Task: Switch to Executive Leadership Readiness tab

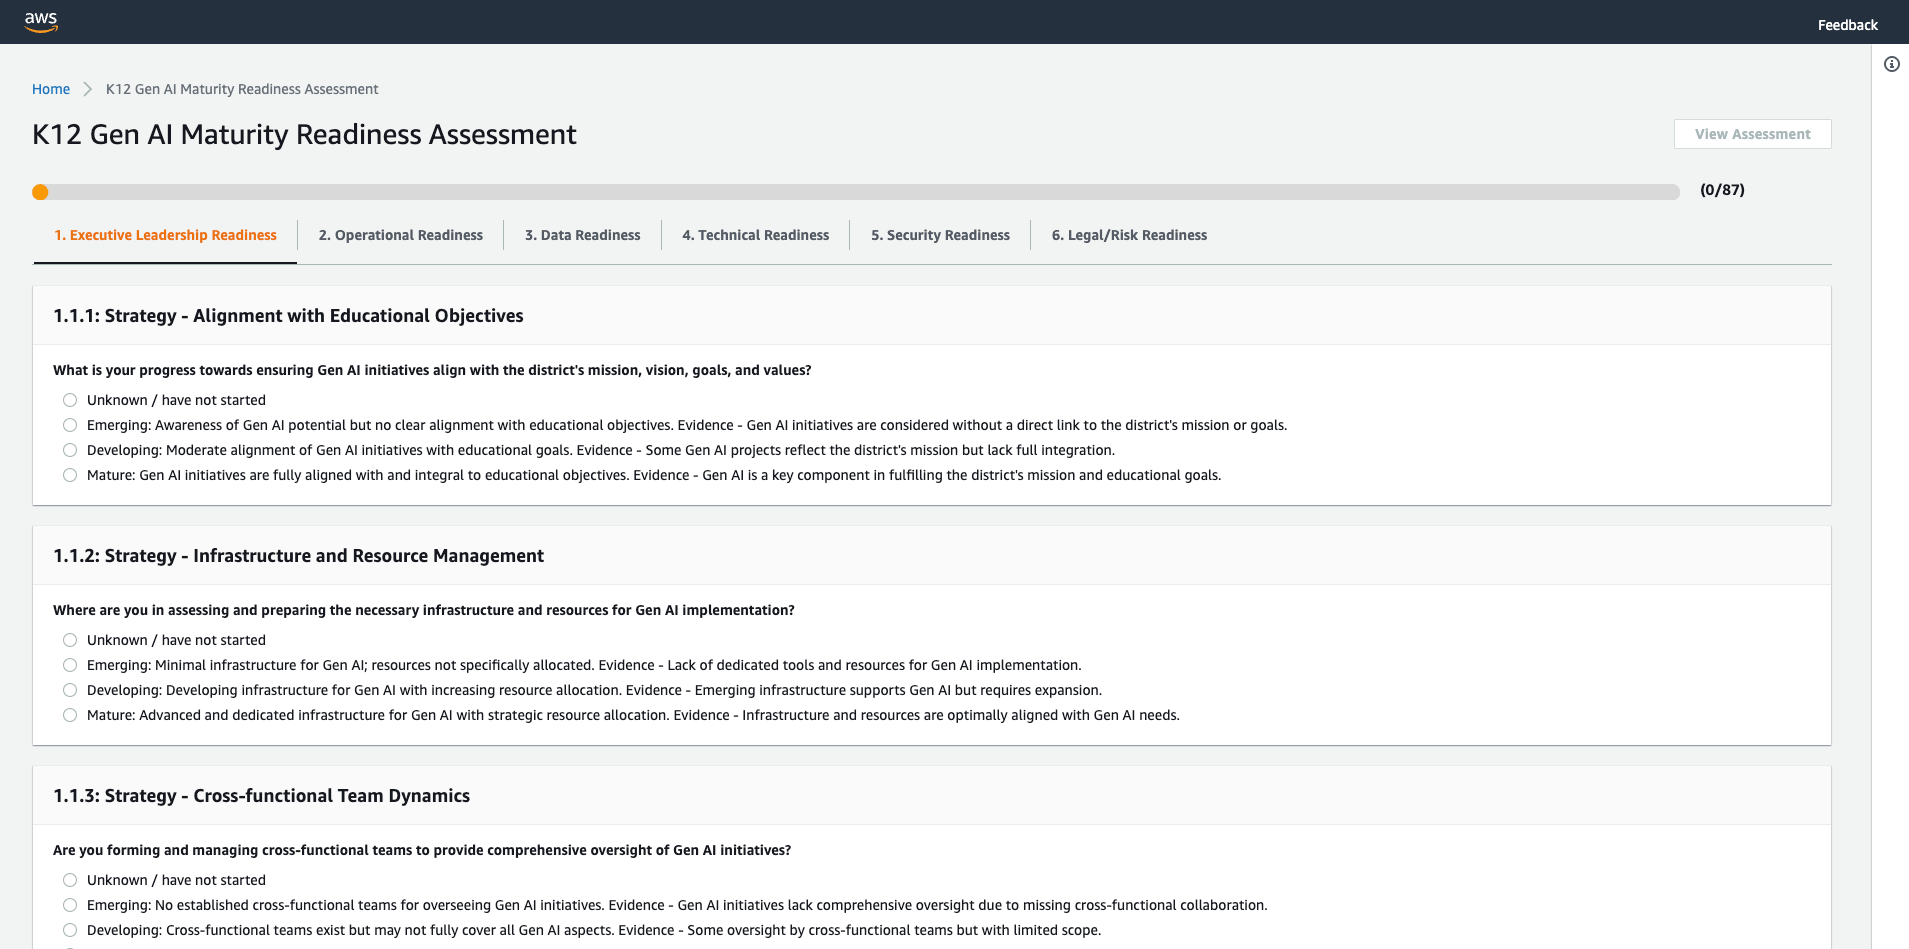Action: coord(165,235)
